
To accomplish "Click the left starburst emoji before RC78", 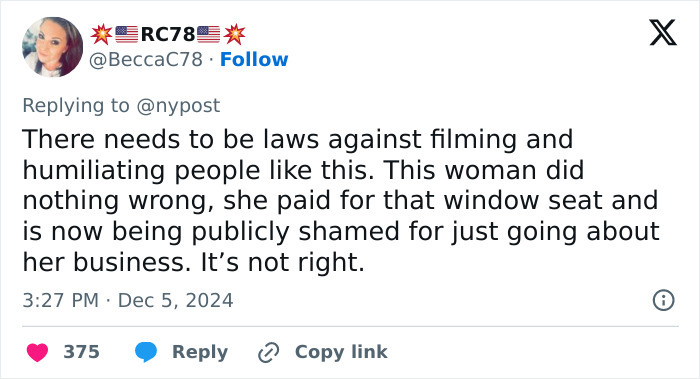I will click(101, 34).
